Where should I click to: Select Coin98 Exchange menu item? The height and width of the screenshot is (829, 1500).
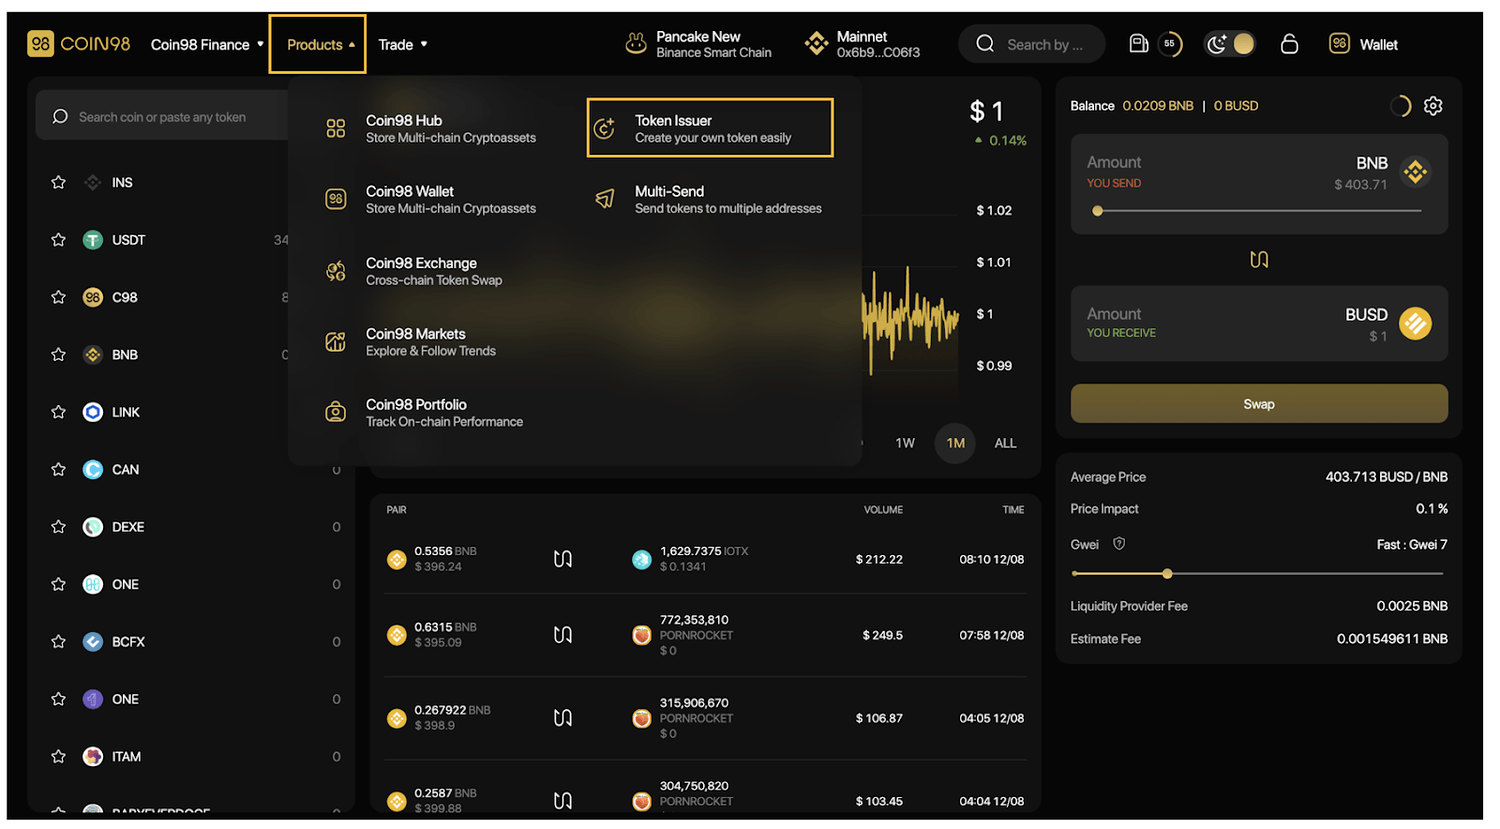coord(414,271)
